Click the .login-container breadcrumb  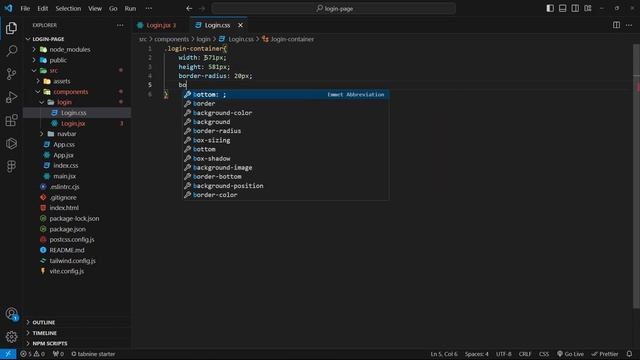click(288, 39)
